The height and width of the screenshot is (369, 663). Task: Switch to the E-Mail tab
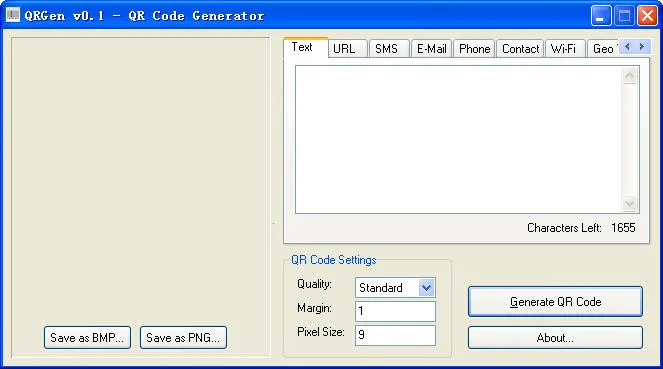(x=431, y=49)
